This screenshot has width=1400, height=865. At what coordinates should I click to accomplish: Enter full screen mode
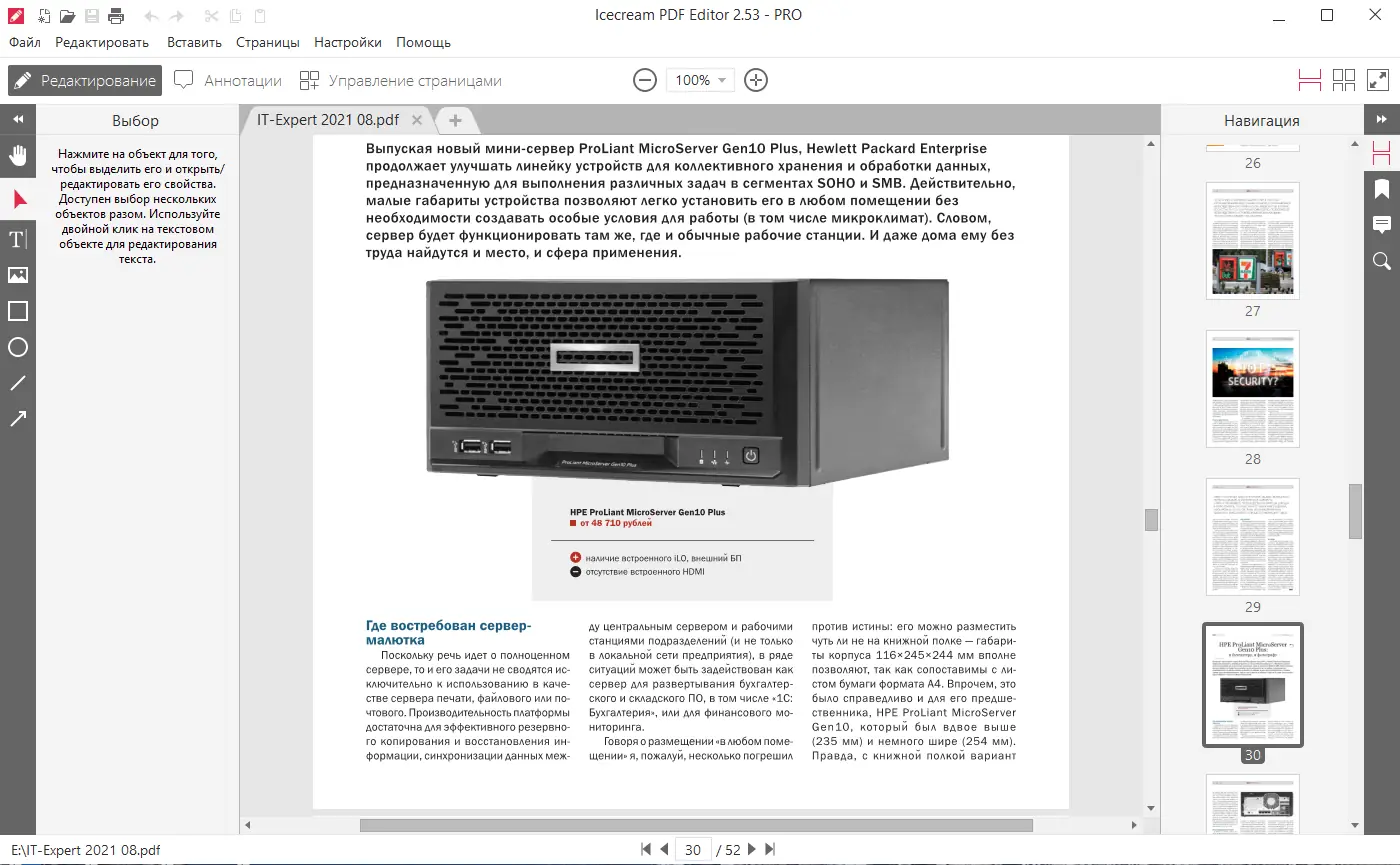(1378, 81)
